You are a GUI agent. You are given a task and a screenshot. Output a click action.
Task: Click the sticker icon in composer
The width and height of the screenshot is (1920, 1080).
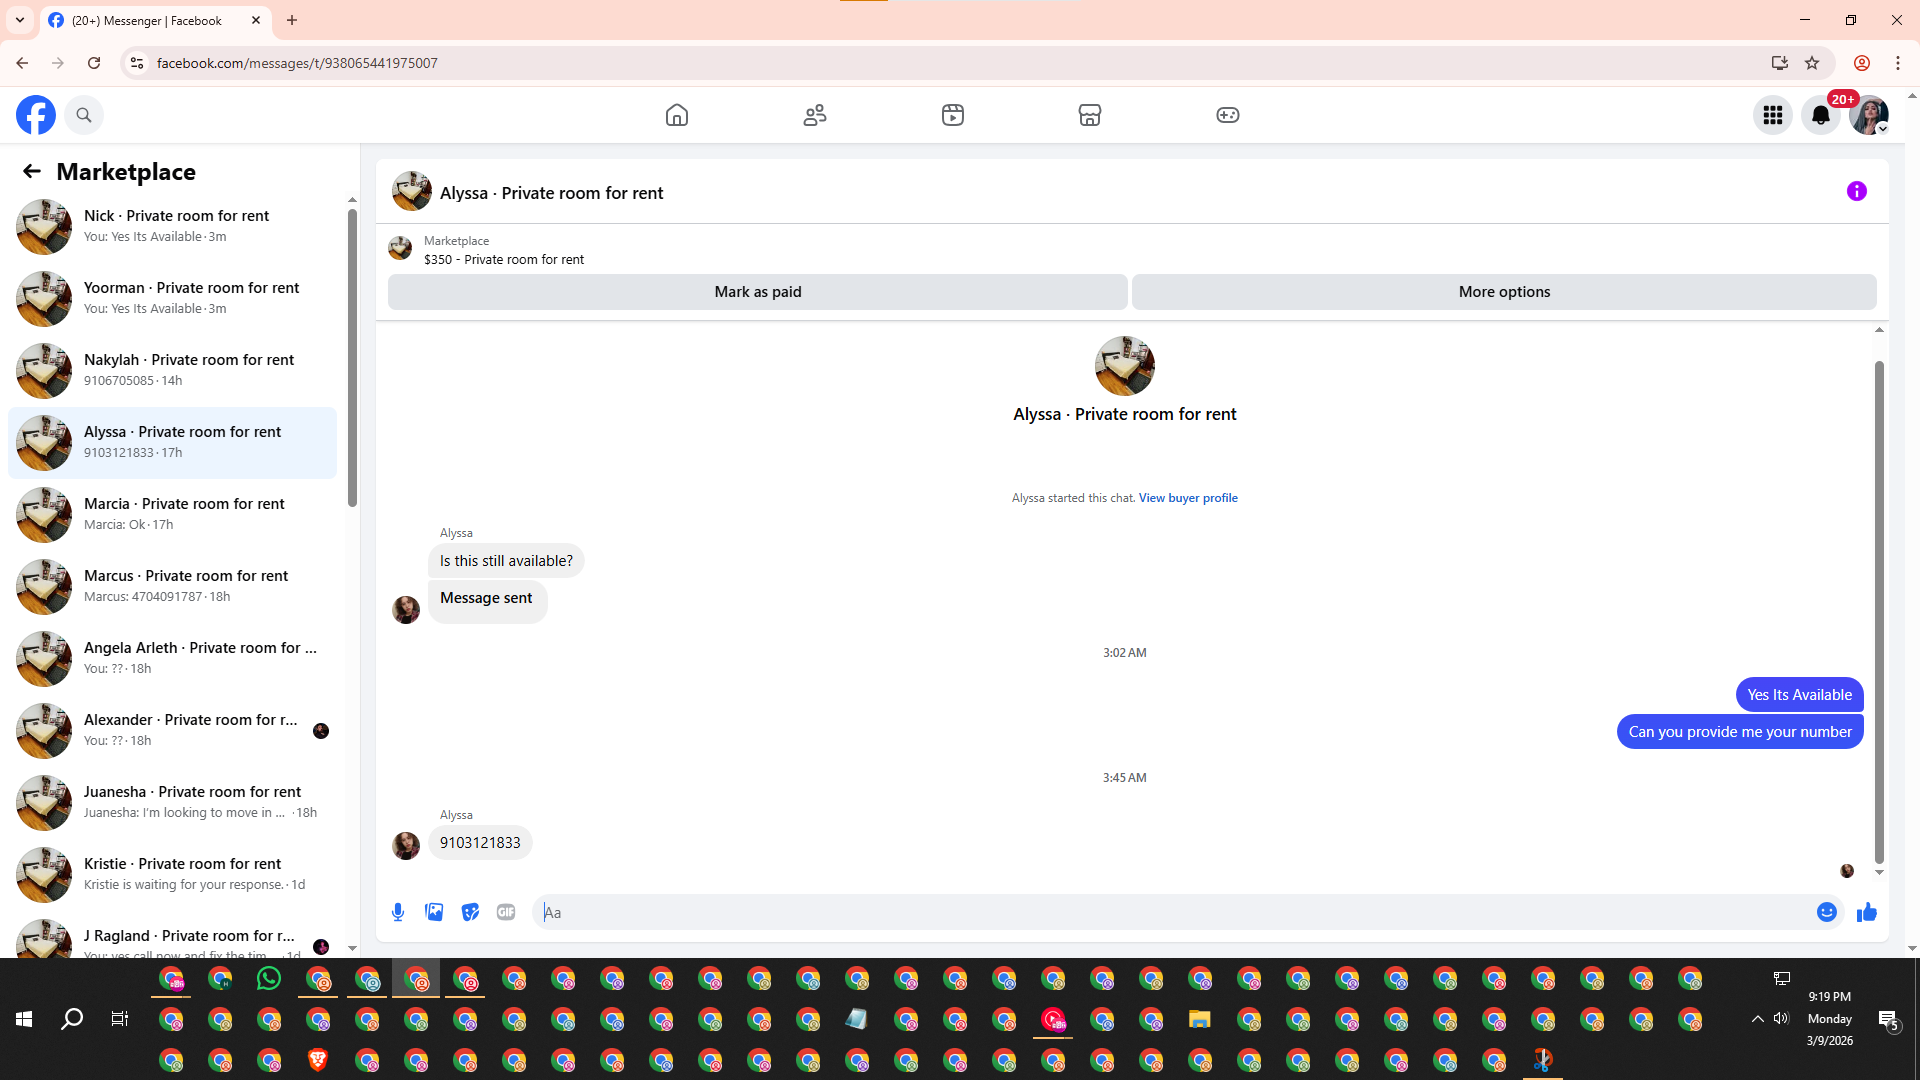coord(470,912)
